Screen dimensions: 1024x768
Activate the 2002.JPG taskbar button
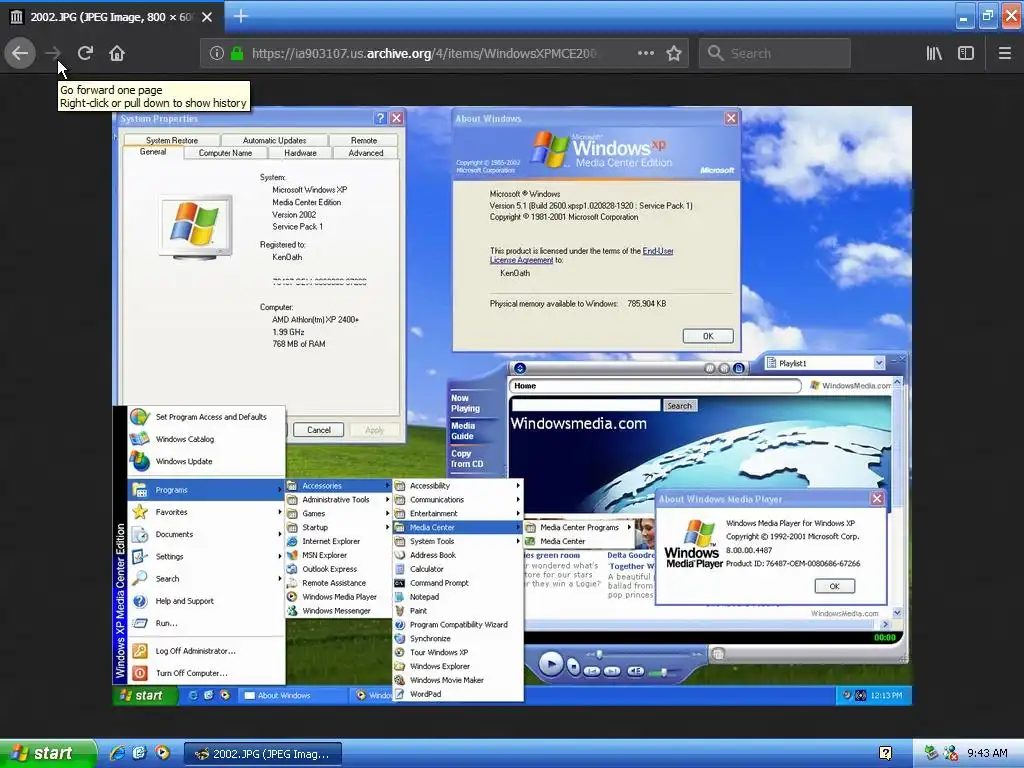click(263, 754)
